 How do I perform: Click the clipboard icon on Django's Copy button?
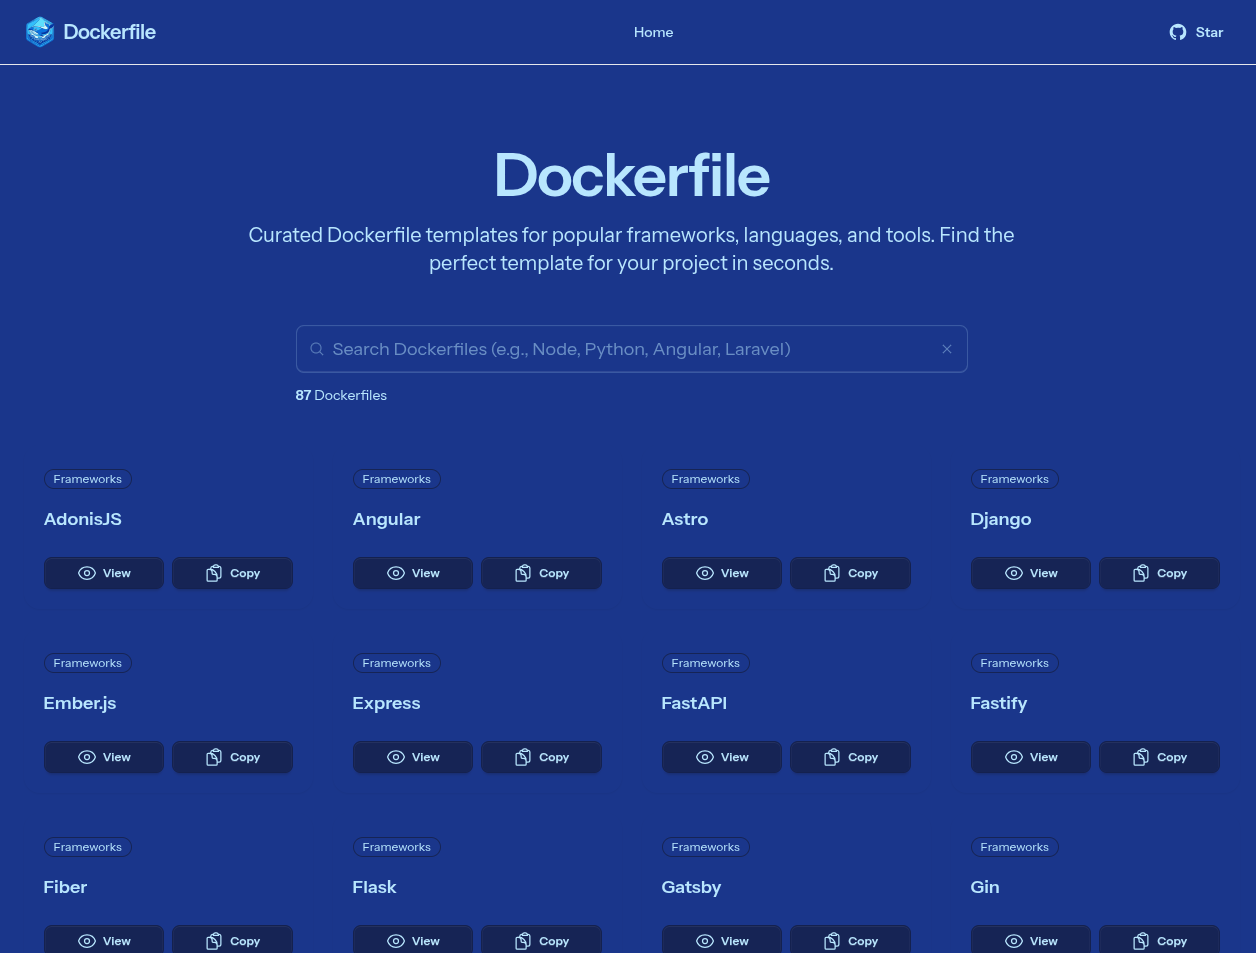point(1140,573)
